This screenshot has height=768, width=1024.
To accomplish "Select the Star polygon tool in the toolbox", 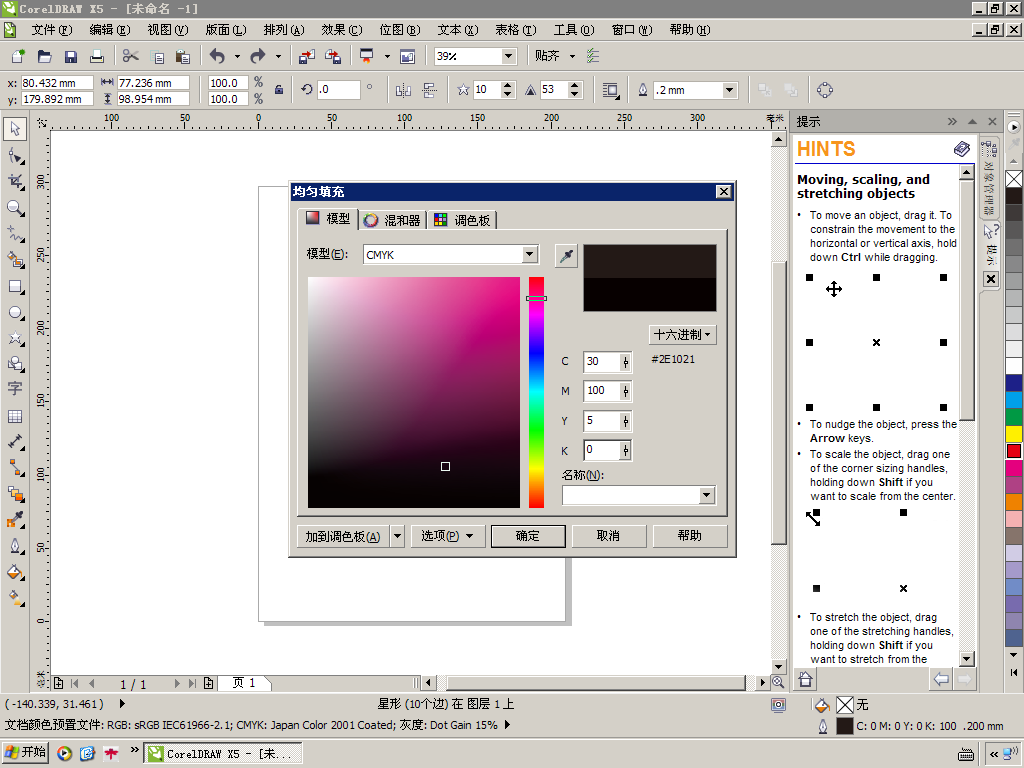I will click(15, 338).
